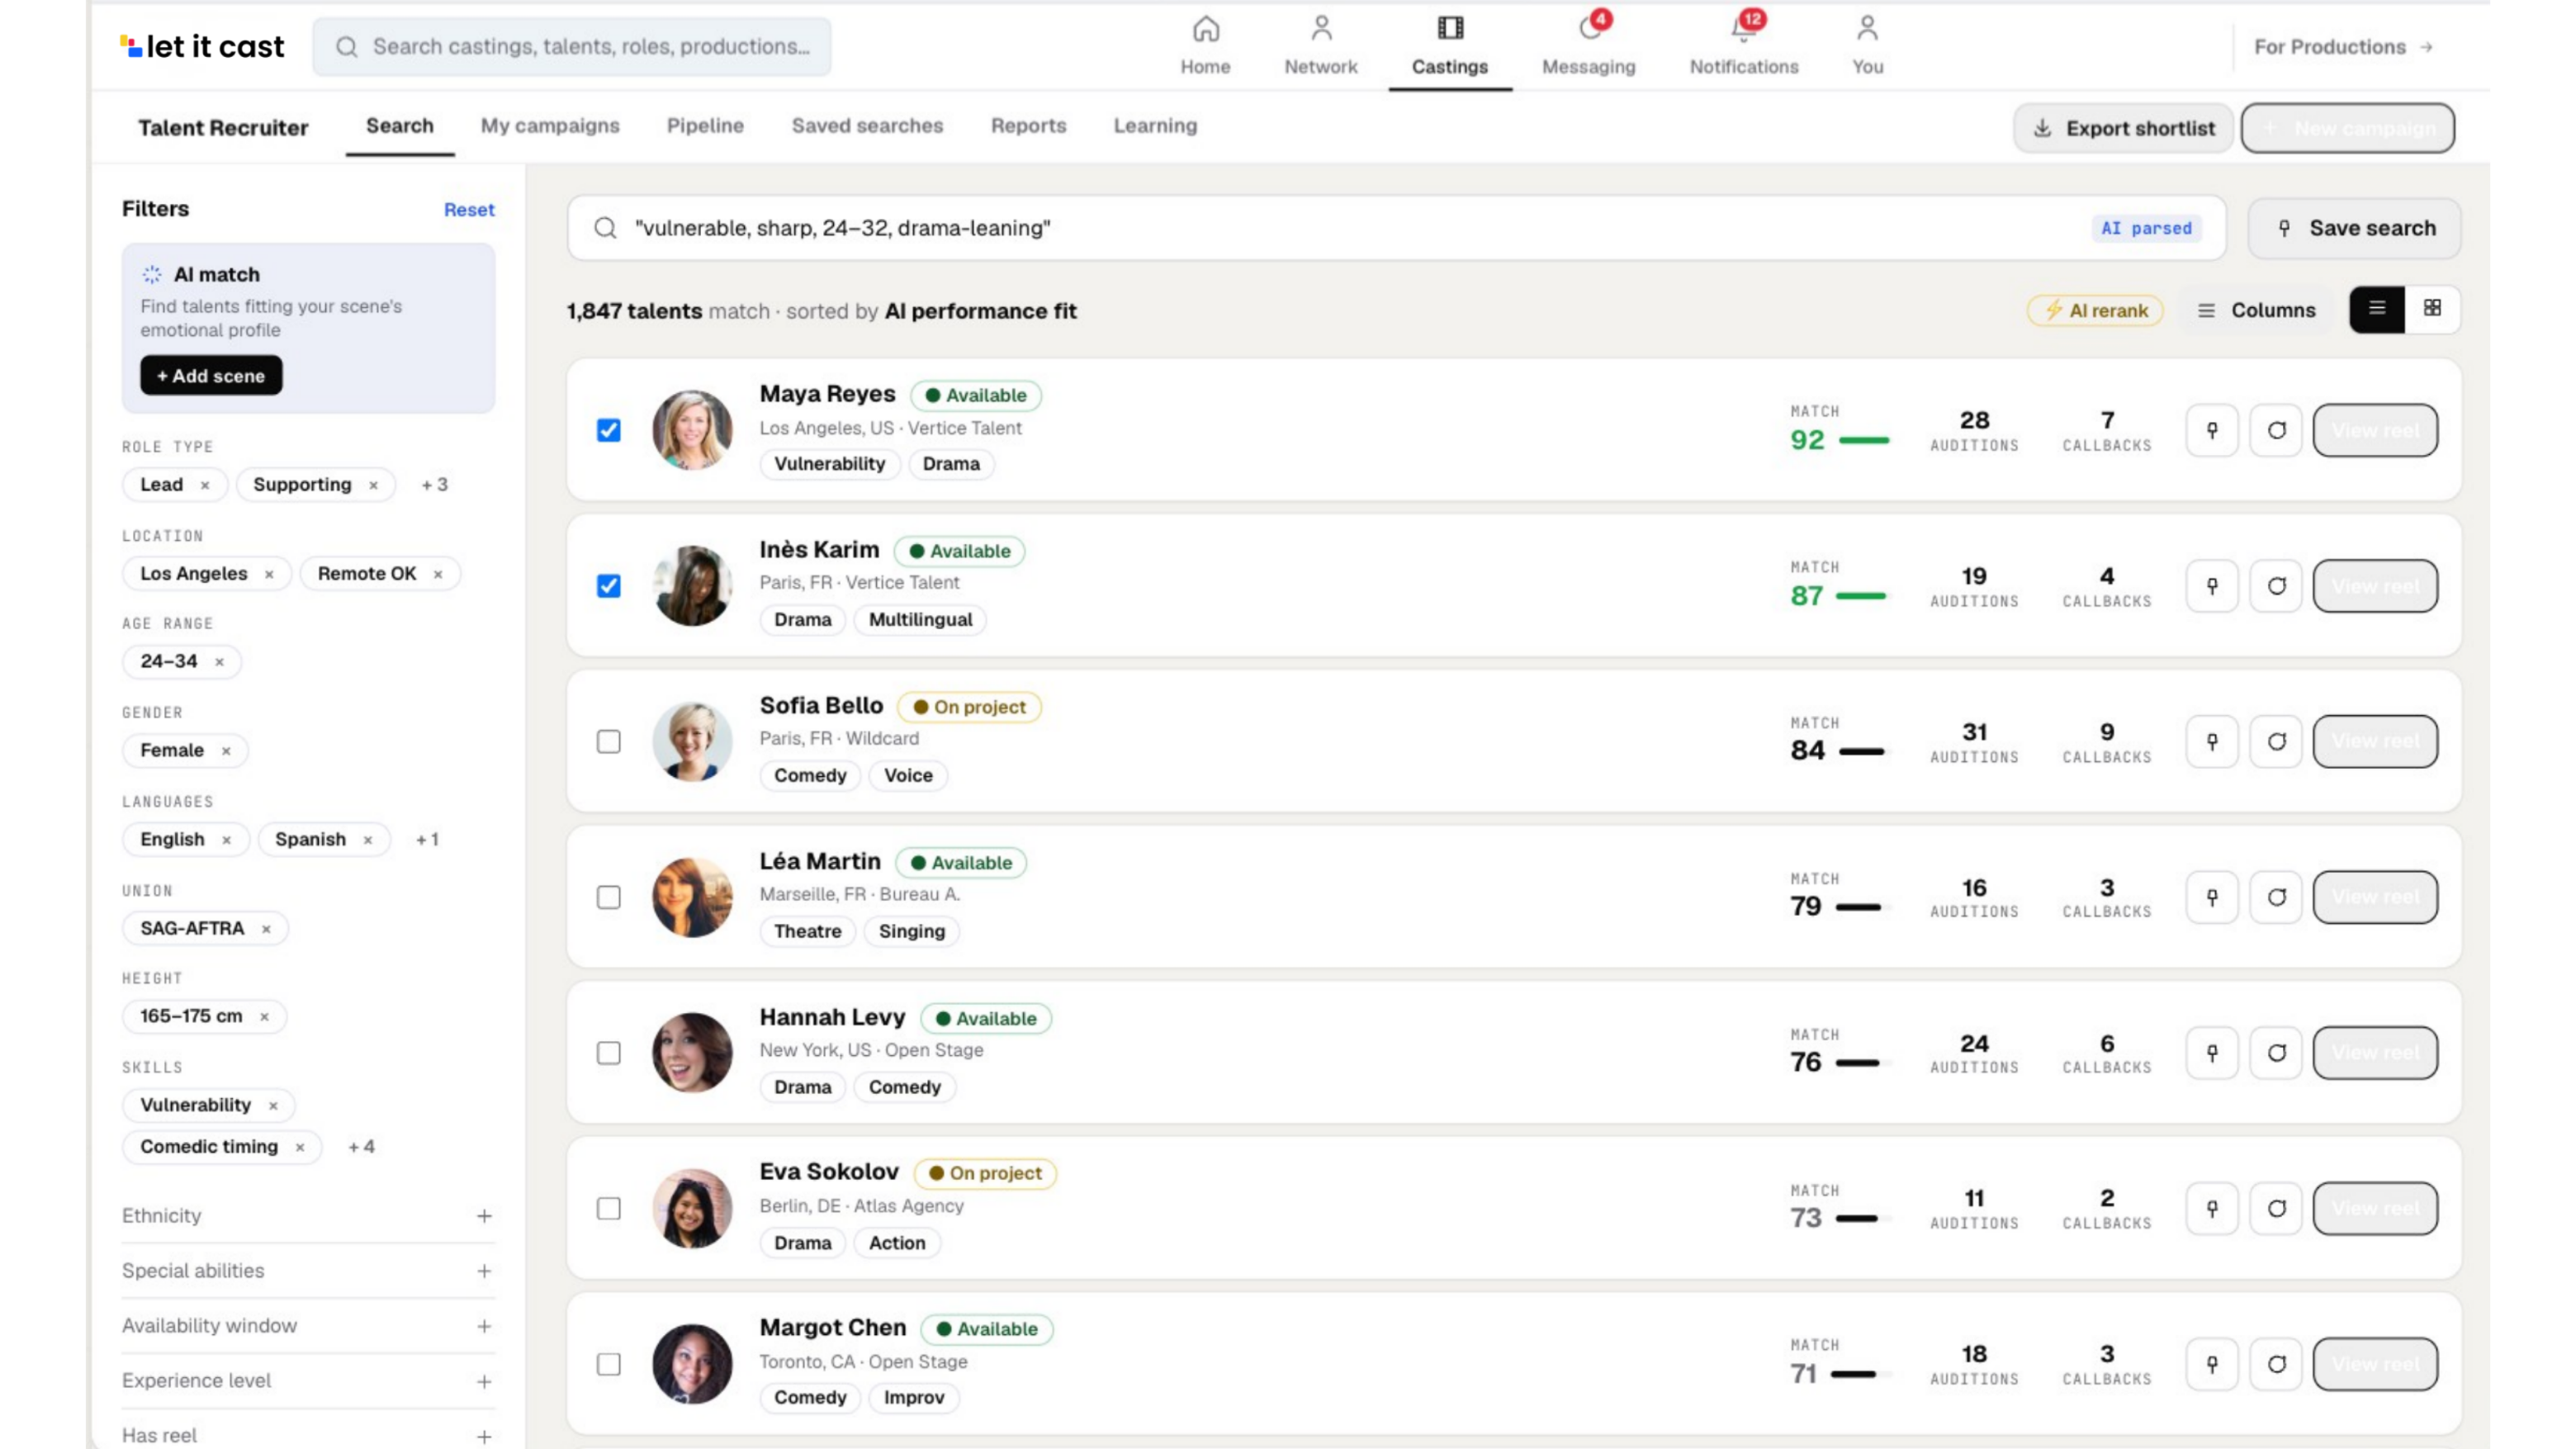Open the Reports tab

point(1028,126)
